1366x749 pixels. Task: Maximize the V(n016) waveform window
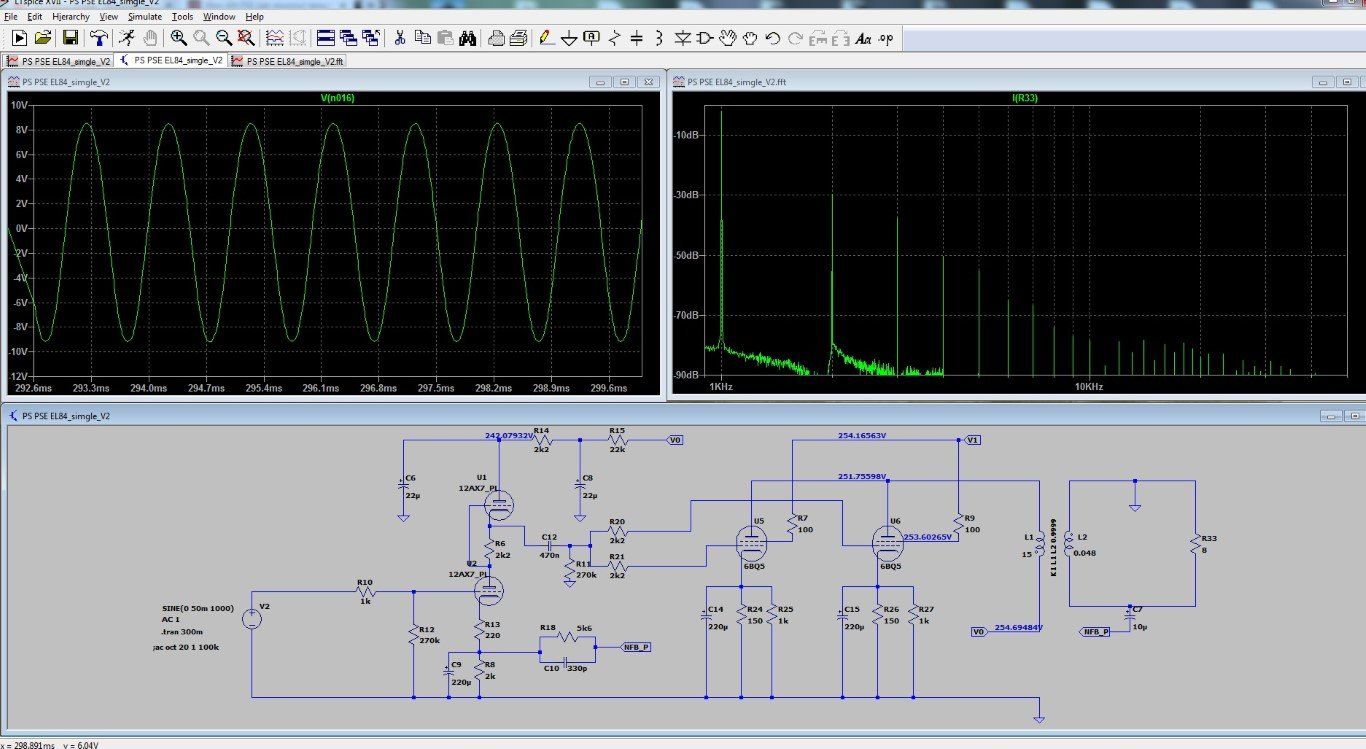click(624, 81)
